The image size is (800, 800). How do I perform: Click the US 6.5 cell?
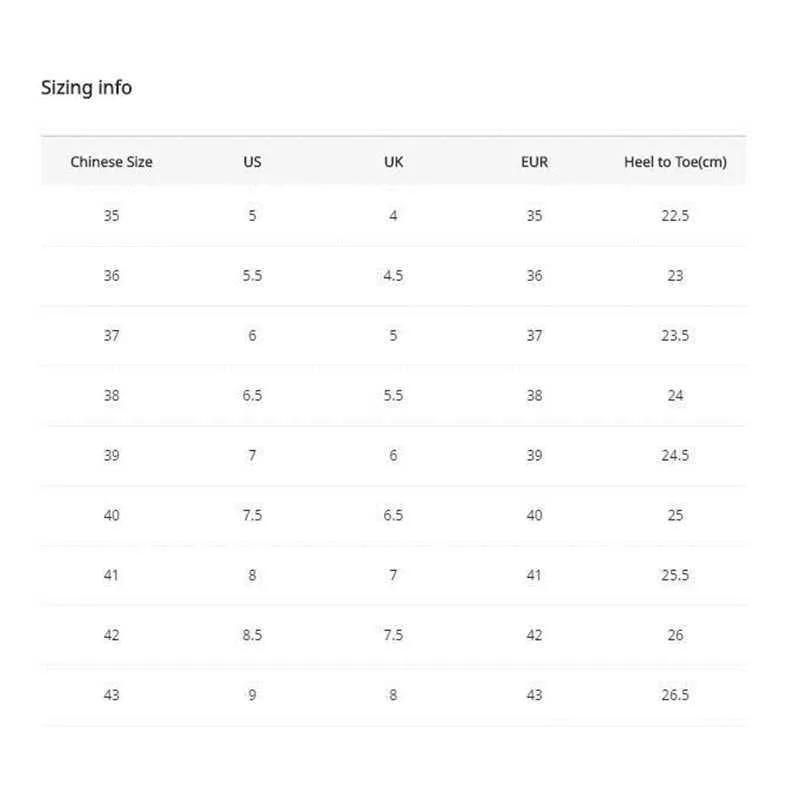(x=252, y=395)
